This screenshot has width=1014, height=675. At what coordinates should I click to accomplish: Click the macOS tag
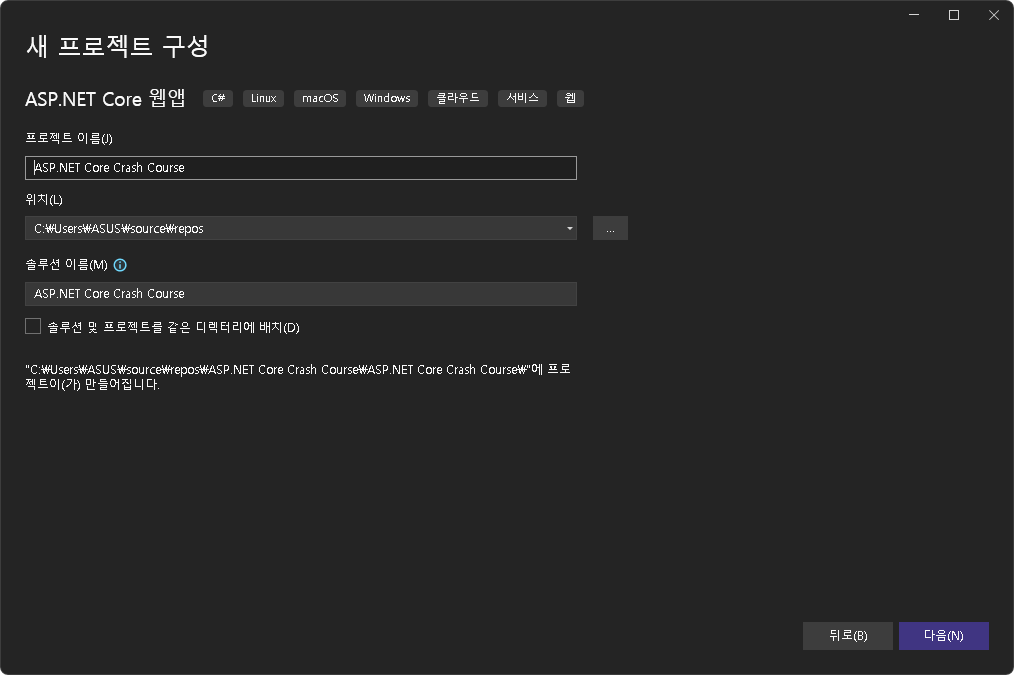click(x=320, y=98)
